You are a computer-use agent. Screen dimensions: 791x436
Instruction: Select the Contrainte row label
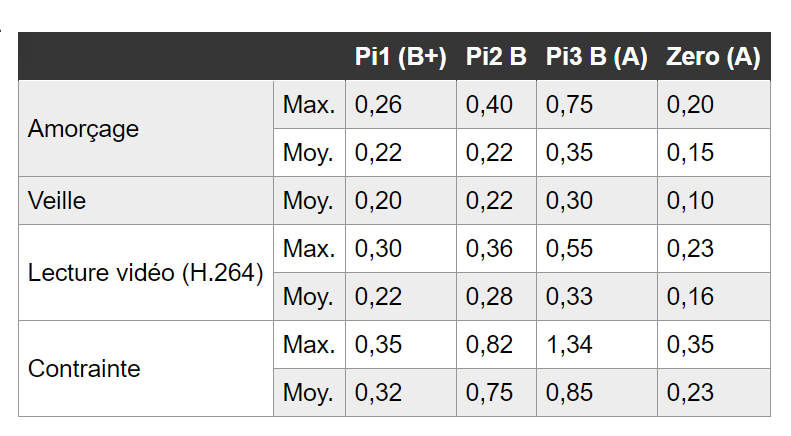pos(84,369)
